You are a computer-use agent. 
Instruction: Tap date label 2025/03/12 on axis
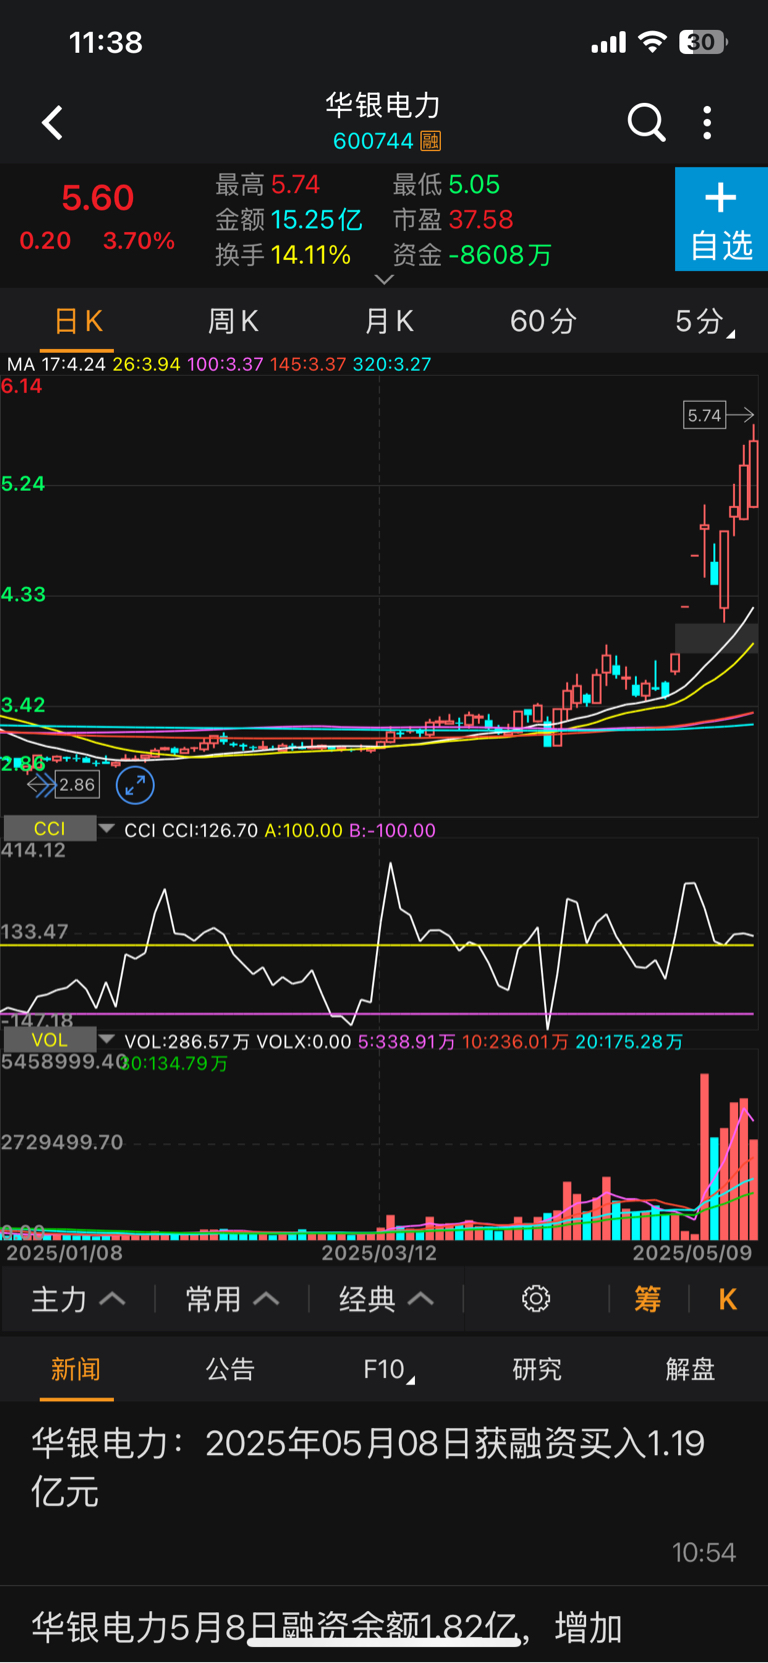379,1252
